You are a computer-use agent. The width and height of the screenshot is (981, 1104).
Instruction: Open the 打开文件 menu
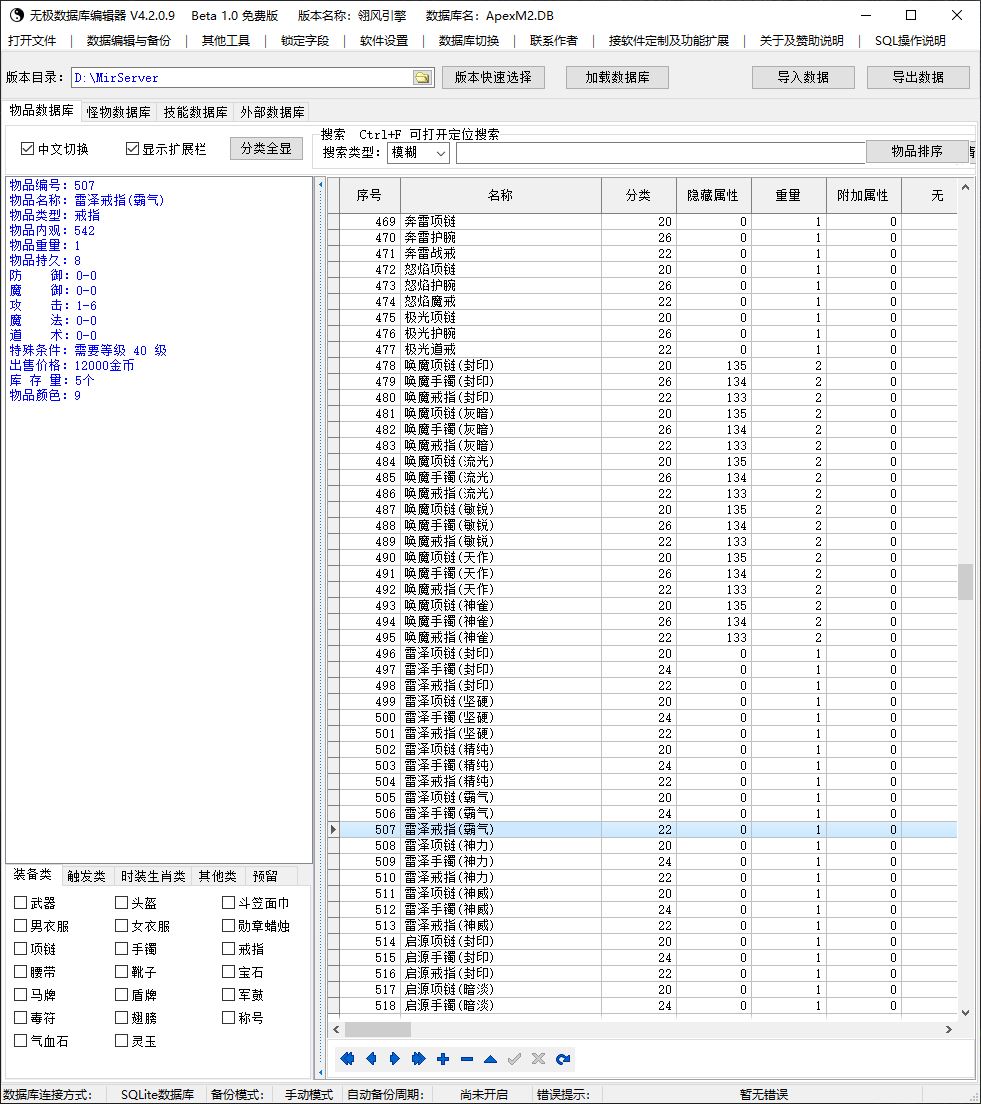32,41
